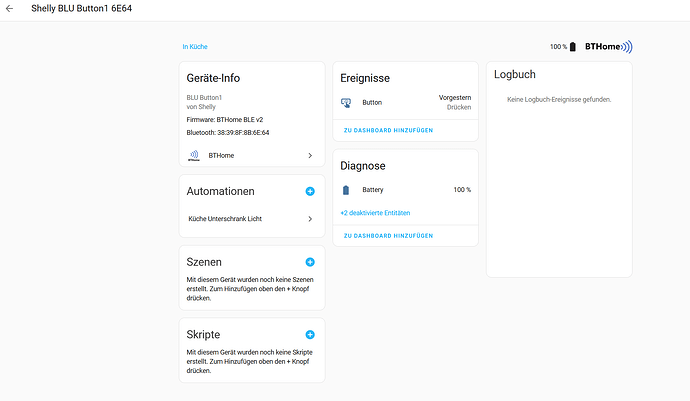Screen dimensions: 690x401
Task: Select the BTHome integration row
Action: click(x=252, y=155)
